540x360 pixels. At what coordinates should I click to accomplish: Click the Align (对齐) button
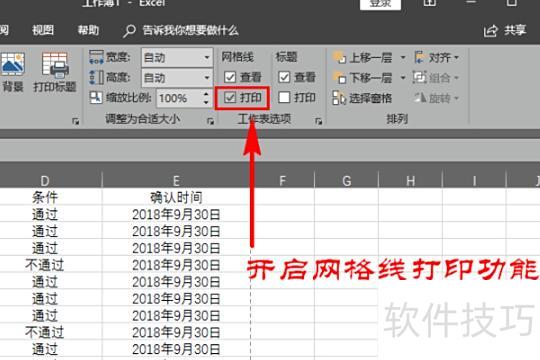pyautogui.click(x=437, y=58)
